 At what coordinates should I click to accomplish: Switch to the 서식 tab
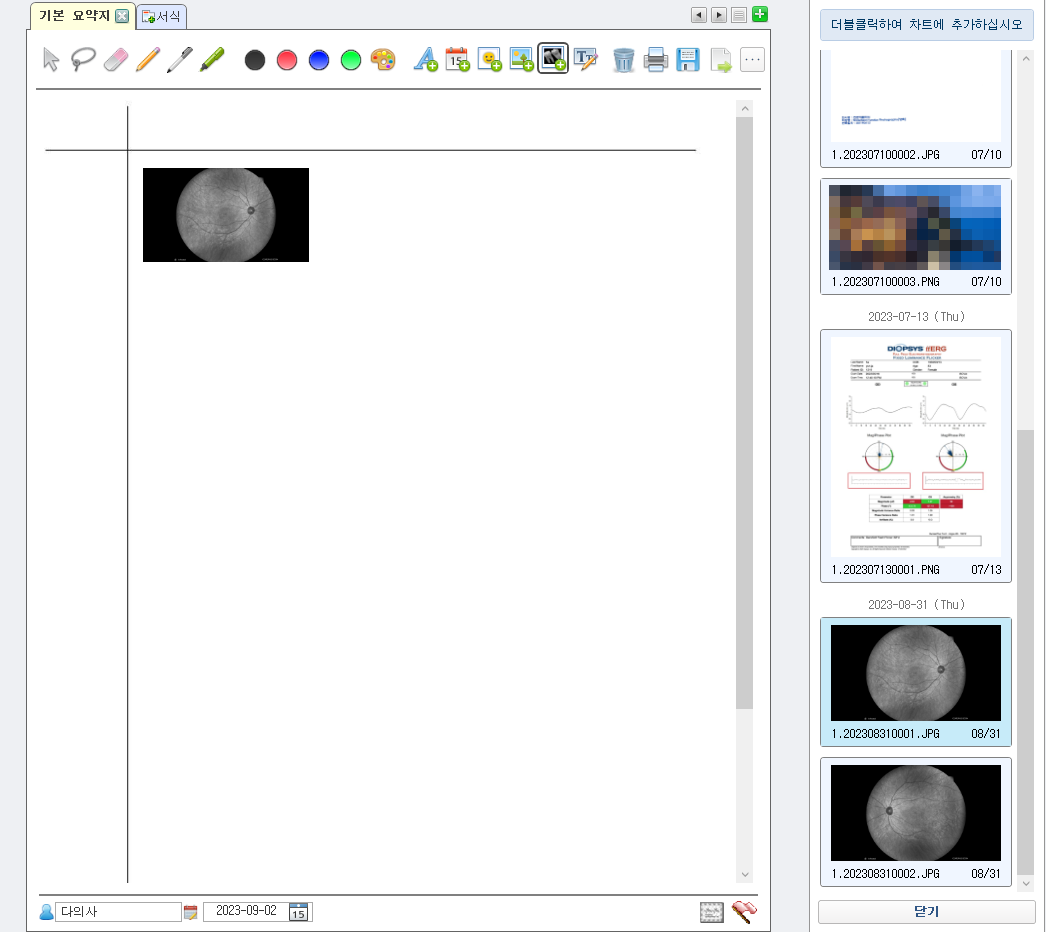(x=162, y=16)
